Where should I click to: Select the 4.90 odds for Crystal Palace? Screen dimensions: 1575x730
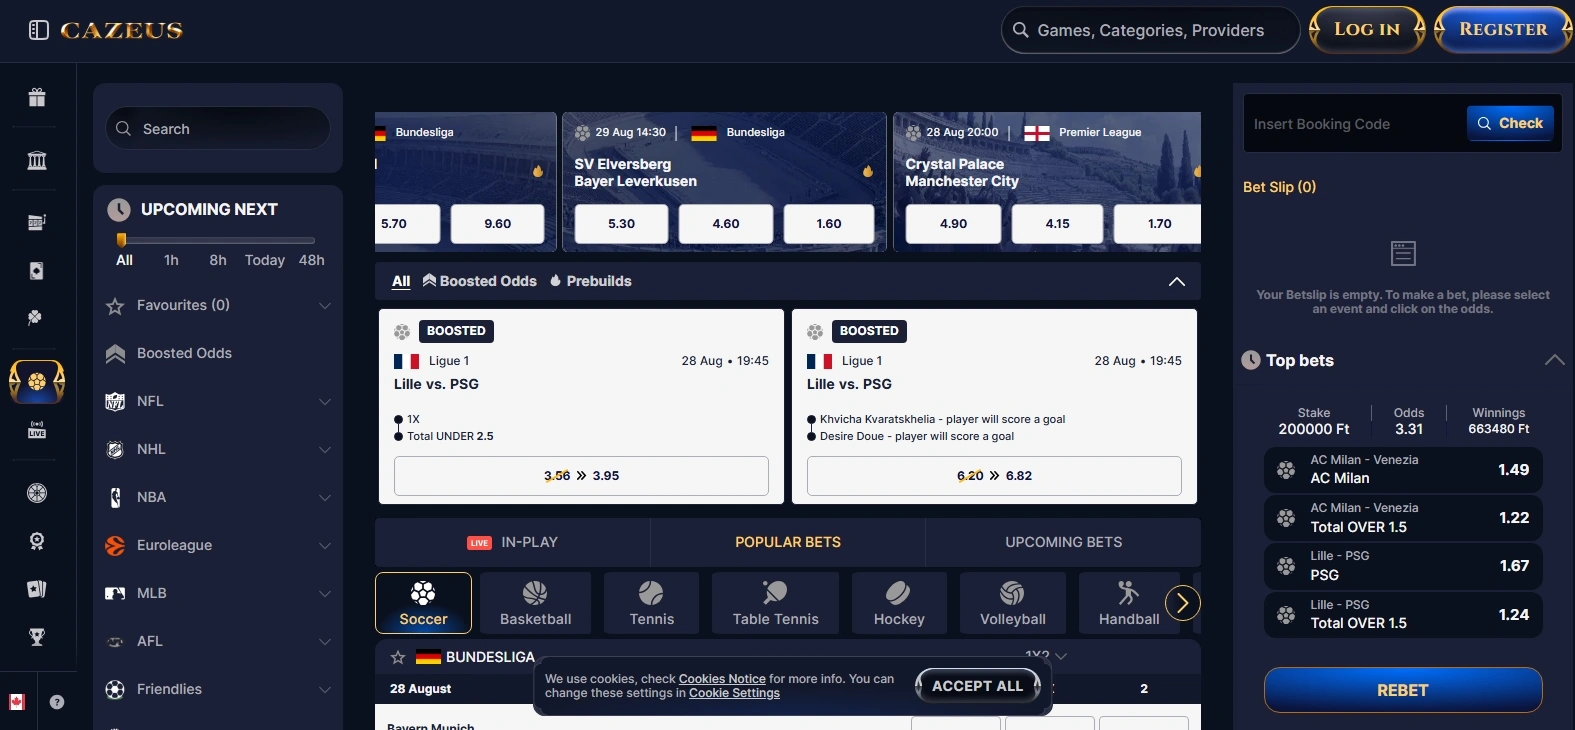click(953, 224)
